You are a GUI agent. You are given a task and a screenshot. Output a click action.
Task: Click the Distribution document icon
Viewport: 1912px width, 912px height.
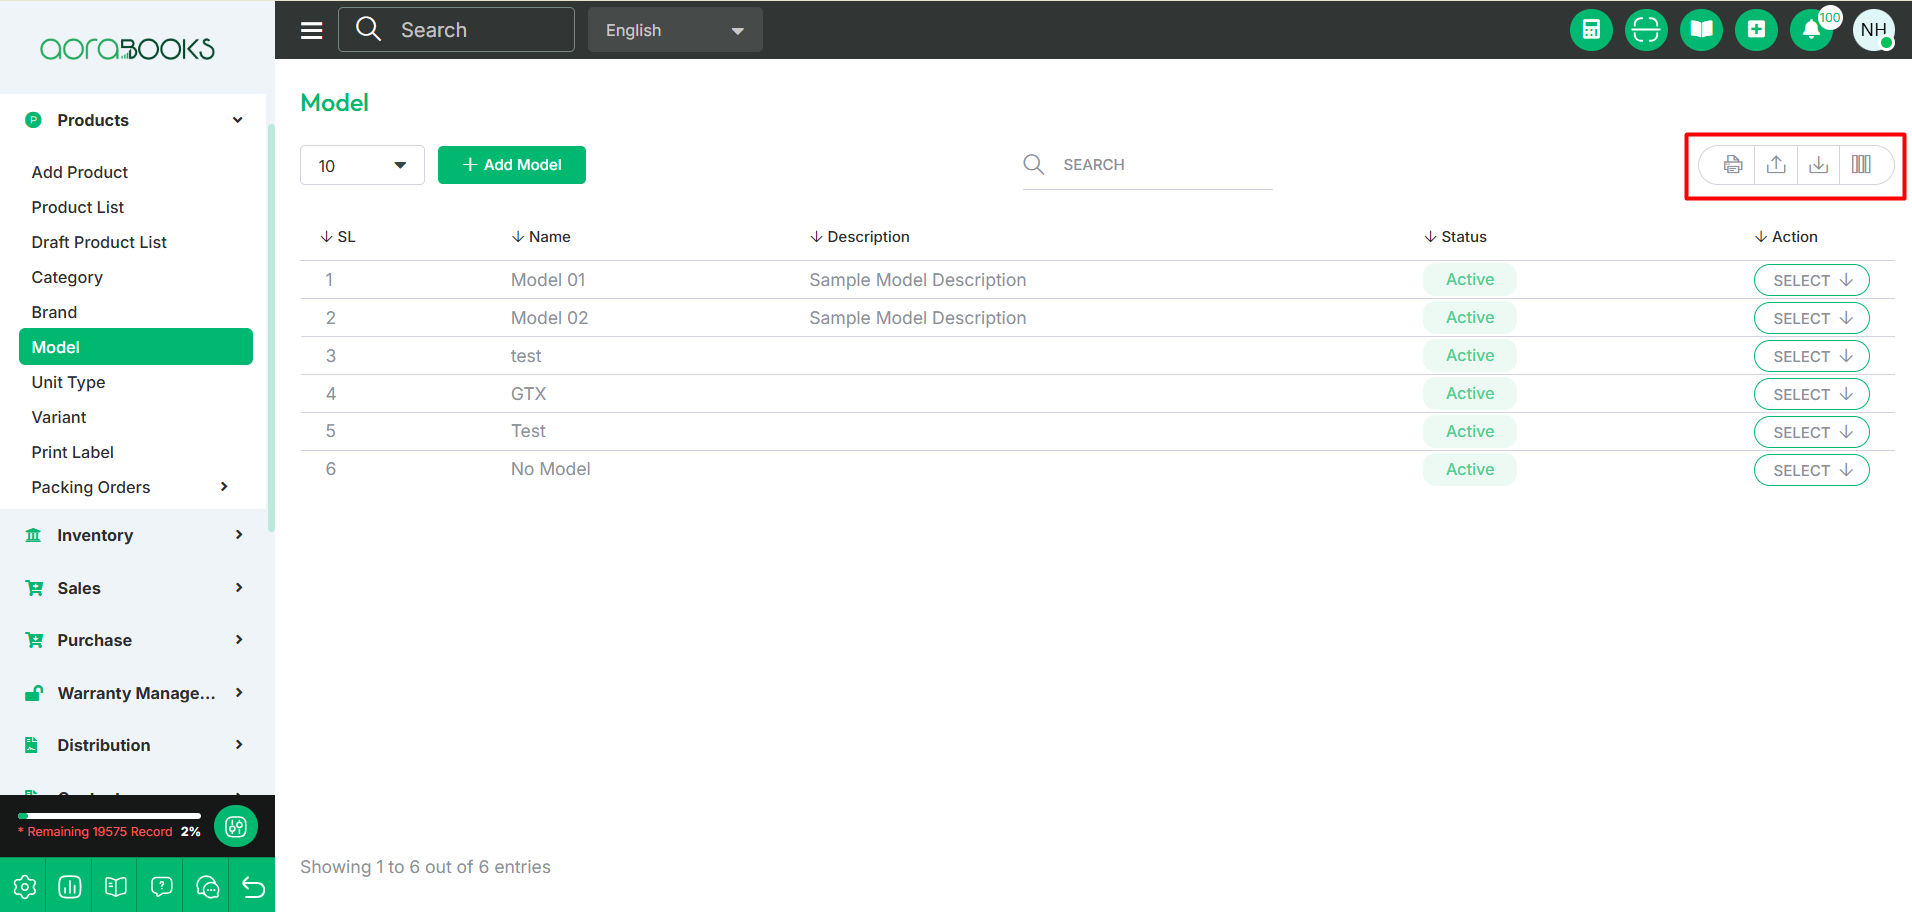32,745
